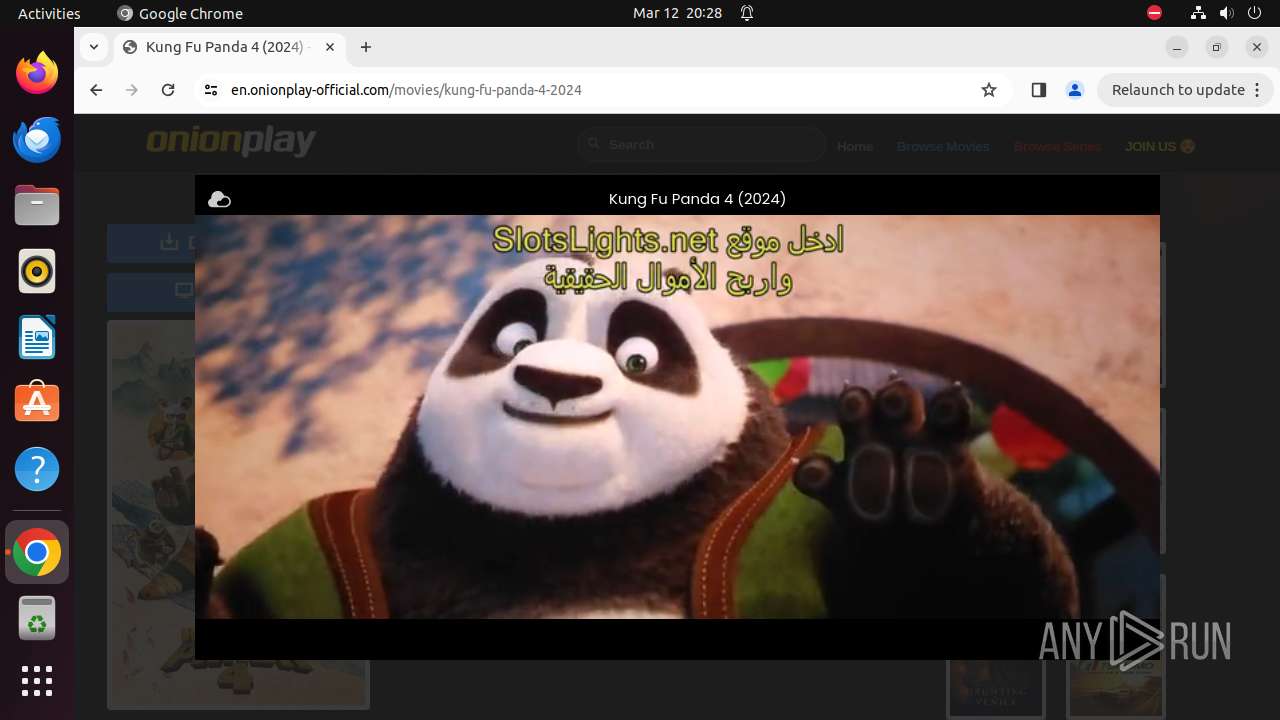
Task: Open the Files manager from the dock
Action: tap(37, 205)
